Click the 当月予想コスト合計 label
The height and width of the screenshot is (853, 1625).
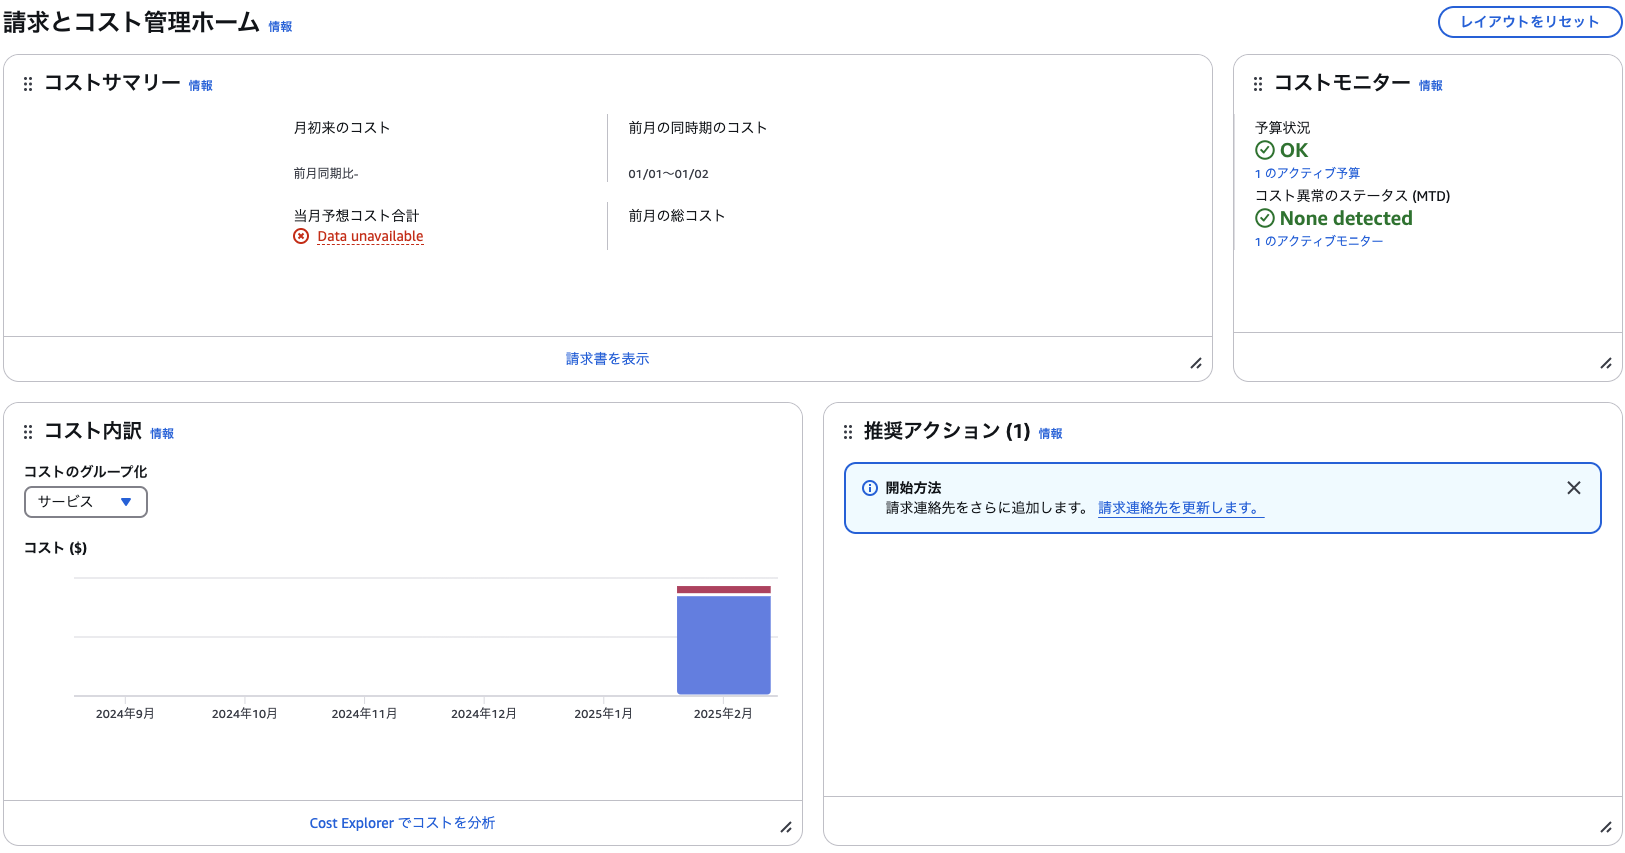click(x=356, y=216)
